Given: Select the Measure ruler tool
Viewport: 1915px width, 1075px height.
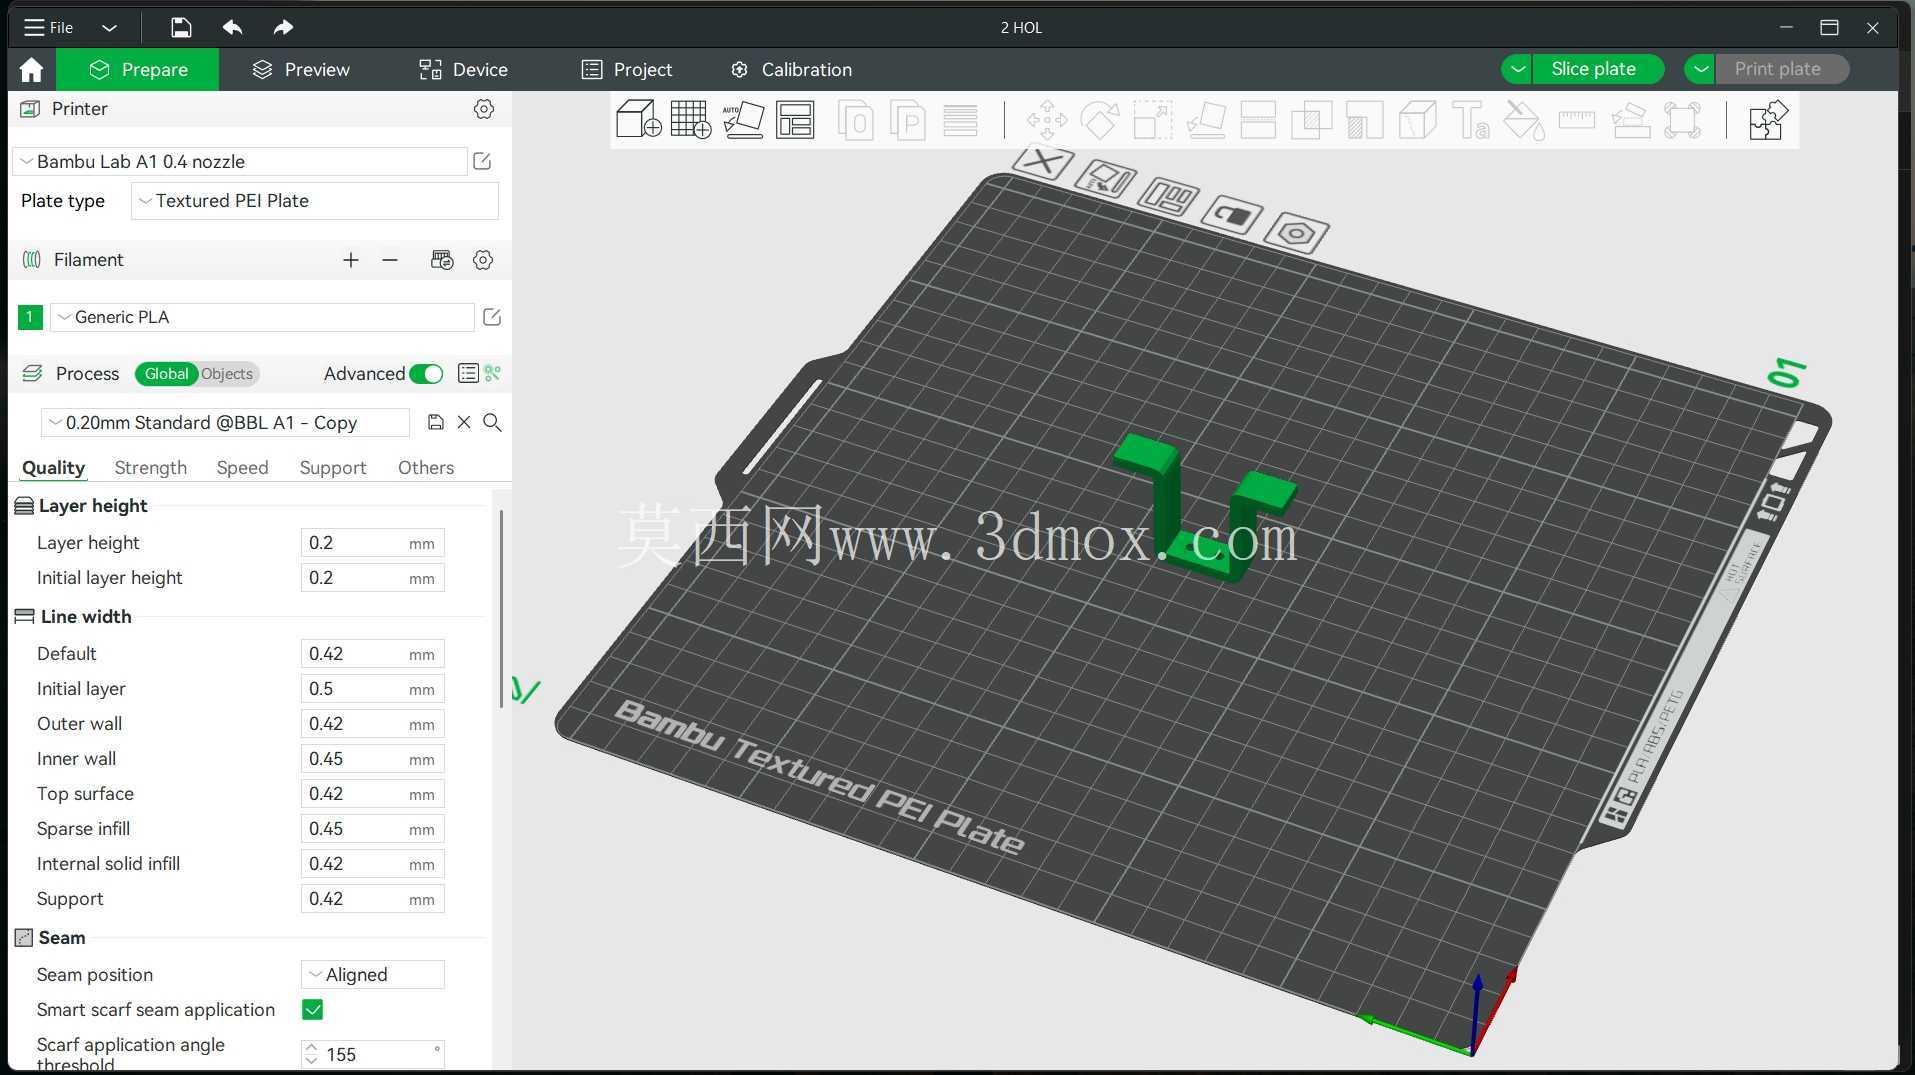Looking at the screenshot, I should 1577,120.
